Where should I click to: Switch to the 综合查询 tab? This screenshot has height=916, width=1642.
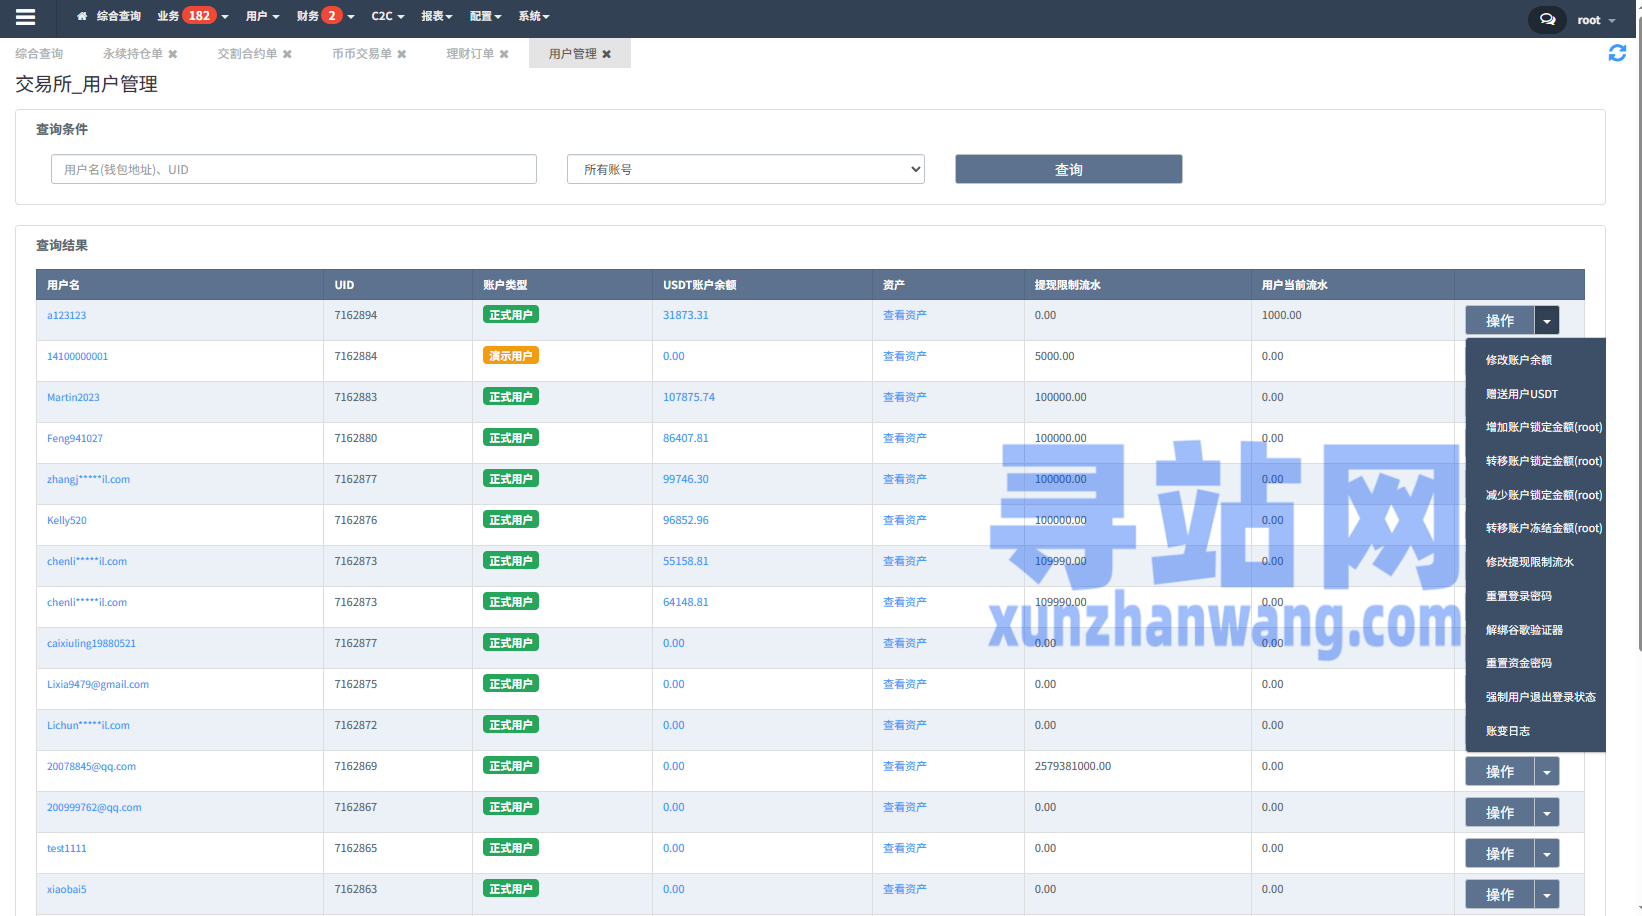pyautogui.click(x=38, y=53)
